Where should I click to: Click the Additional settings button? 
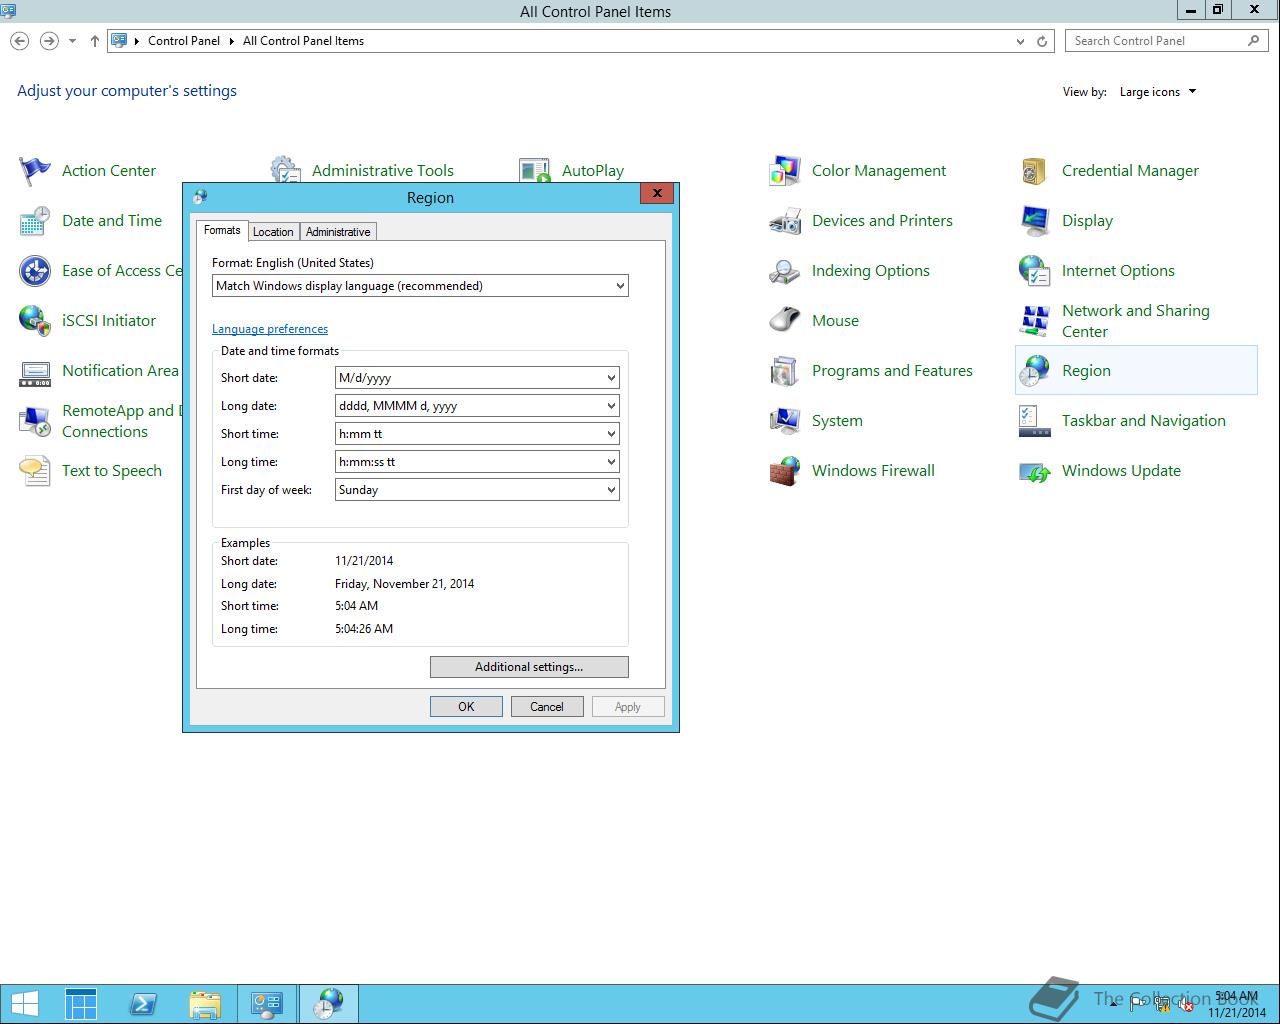[x=529, y=667]
